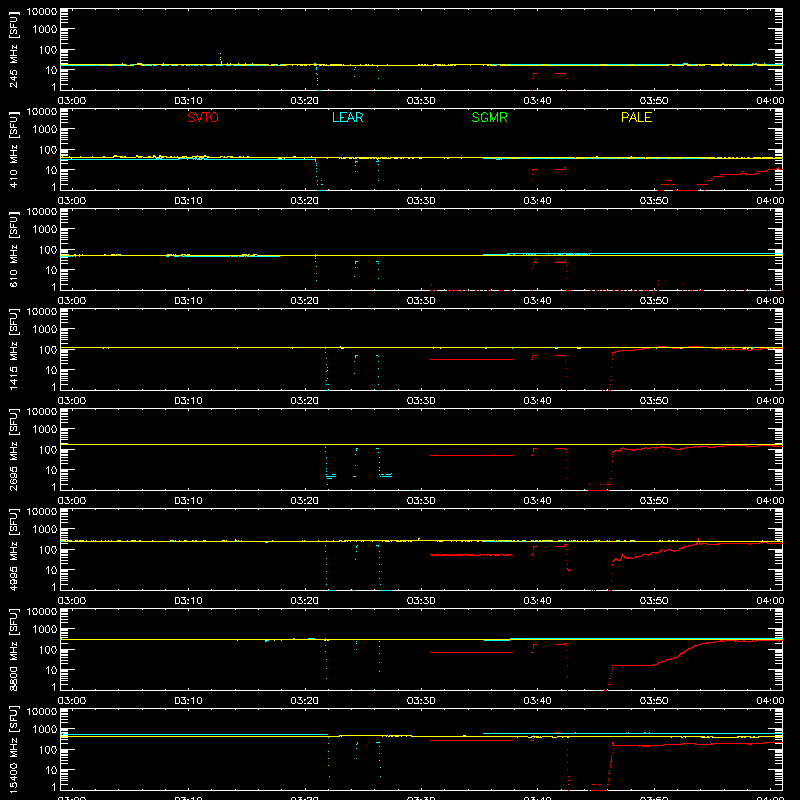
Task: Click the 03:10 tick below the 245 MHz panel
Action: pos(188,101)
